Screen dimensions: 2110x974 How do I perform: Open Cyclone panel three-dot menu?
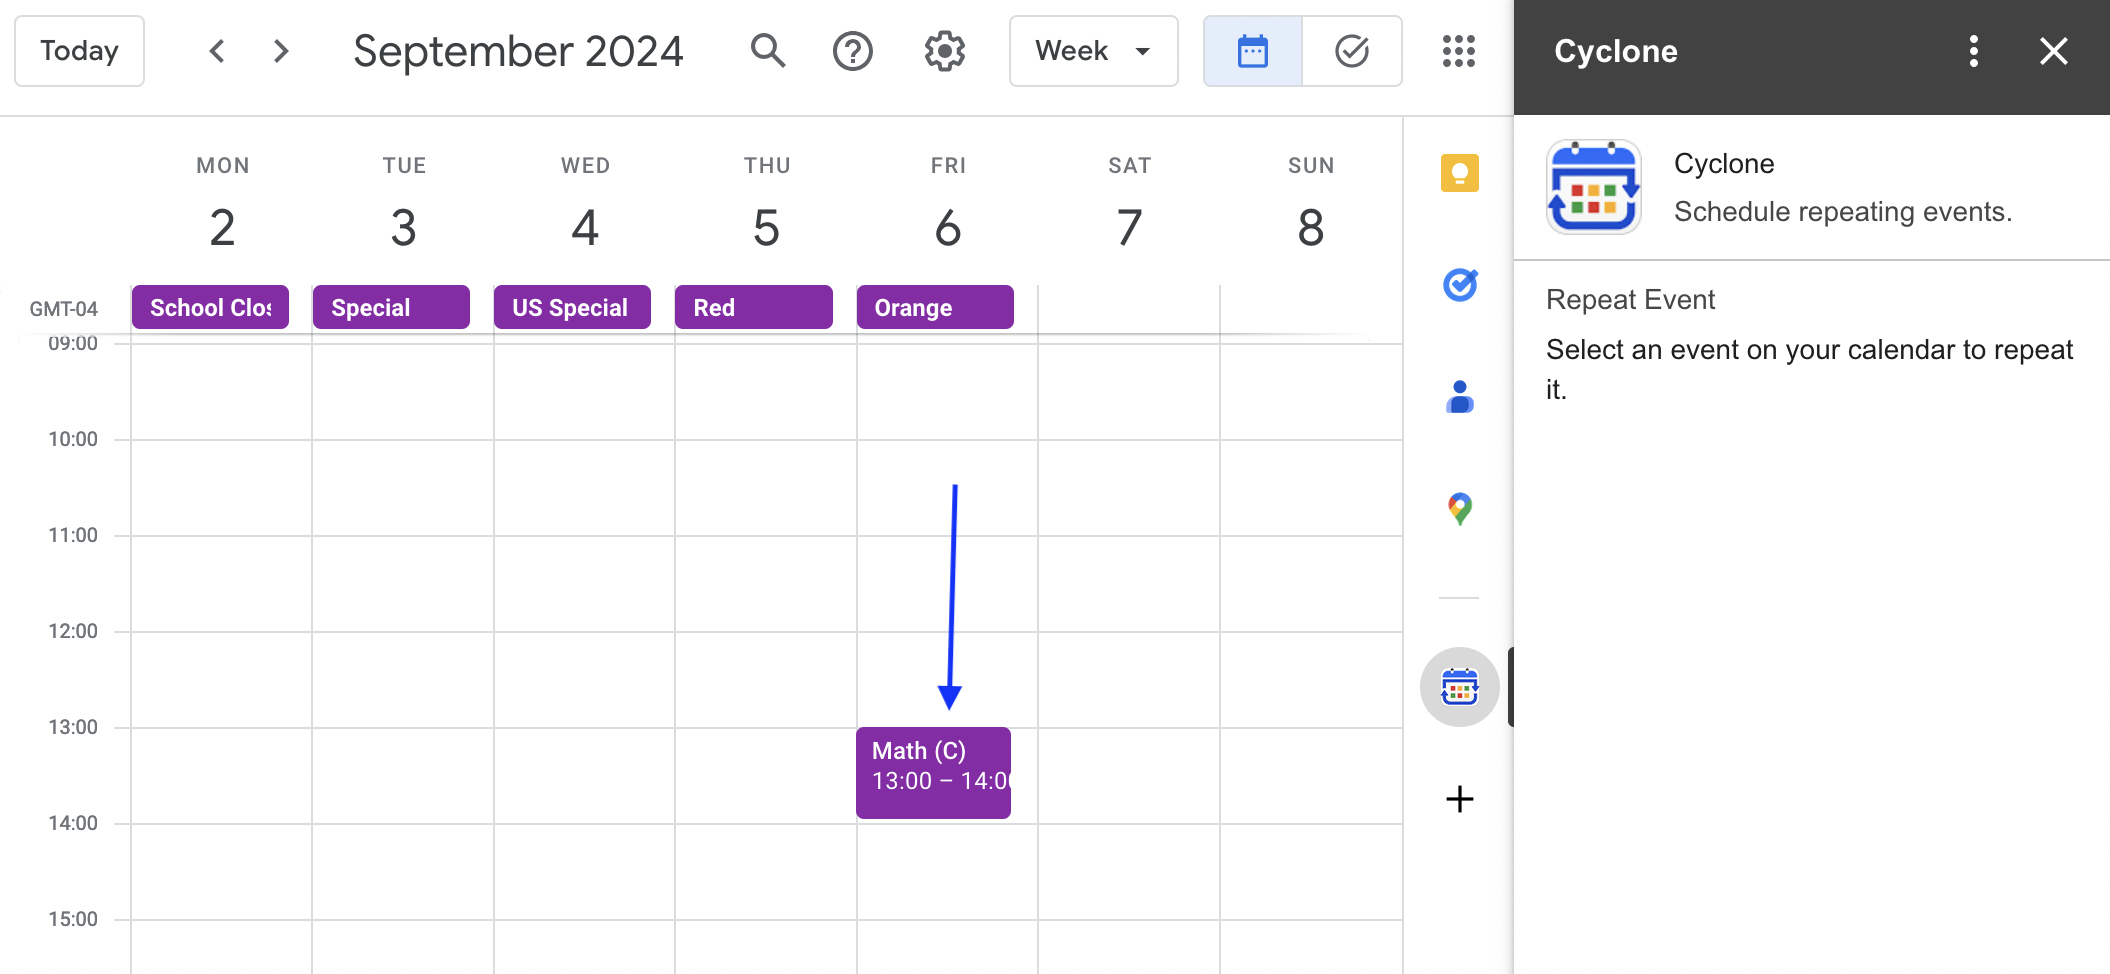click(1974, 51)
